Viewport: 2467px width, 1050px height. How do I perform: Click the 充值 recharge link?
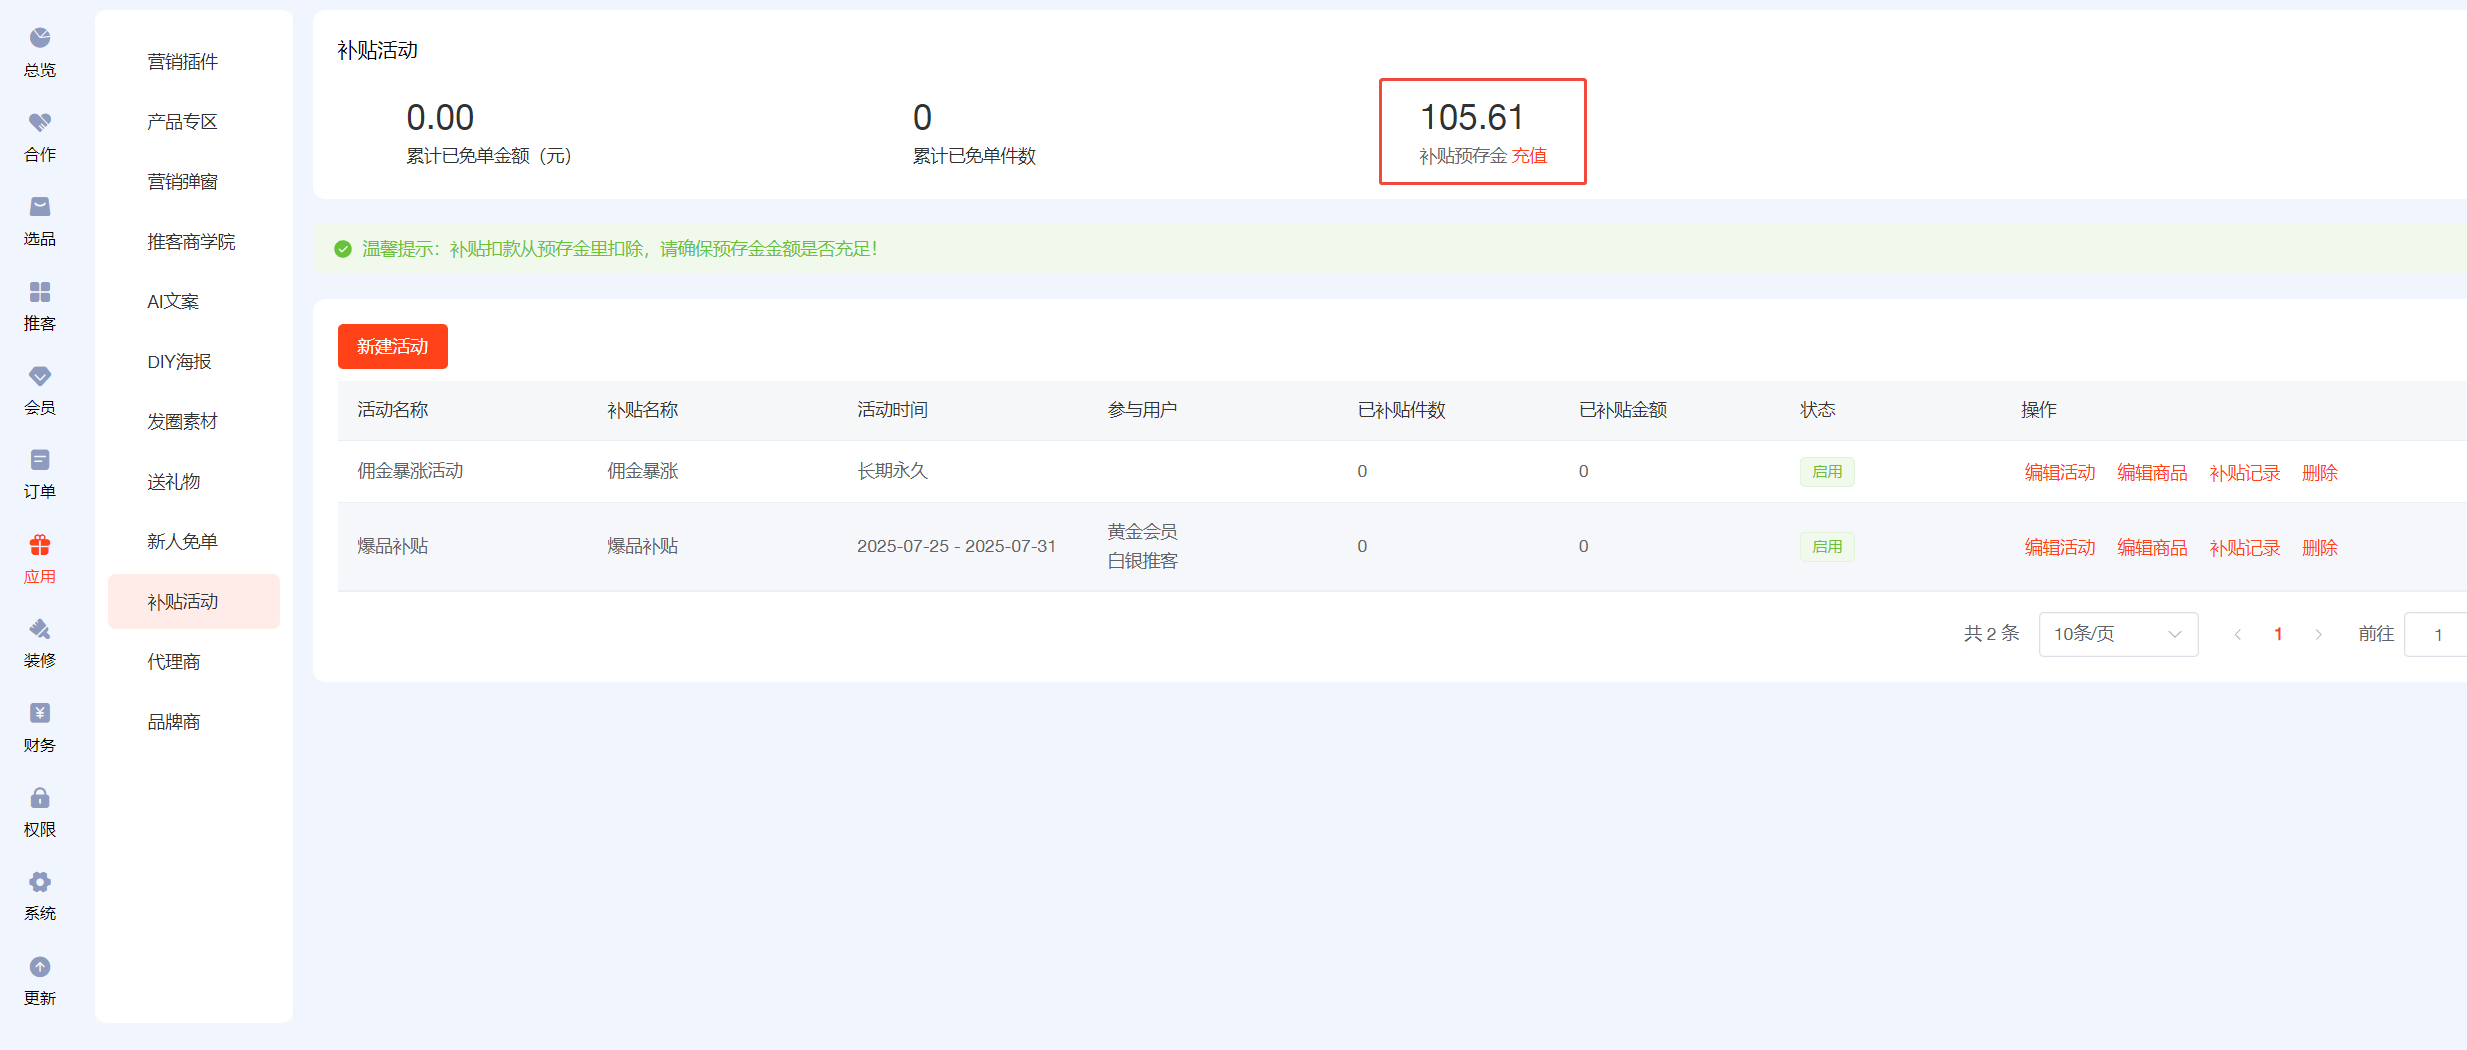tap(1529, 156)
